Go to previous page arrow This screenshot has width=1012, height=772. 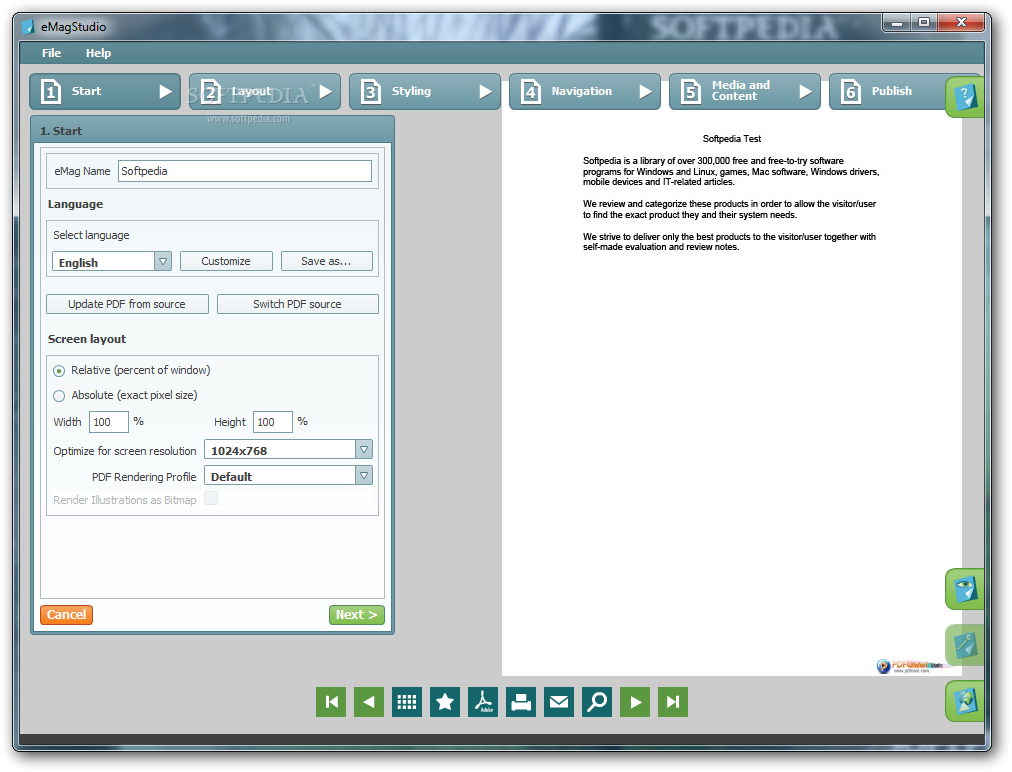(x=369, y=702)
